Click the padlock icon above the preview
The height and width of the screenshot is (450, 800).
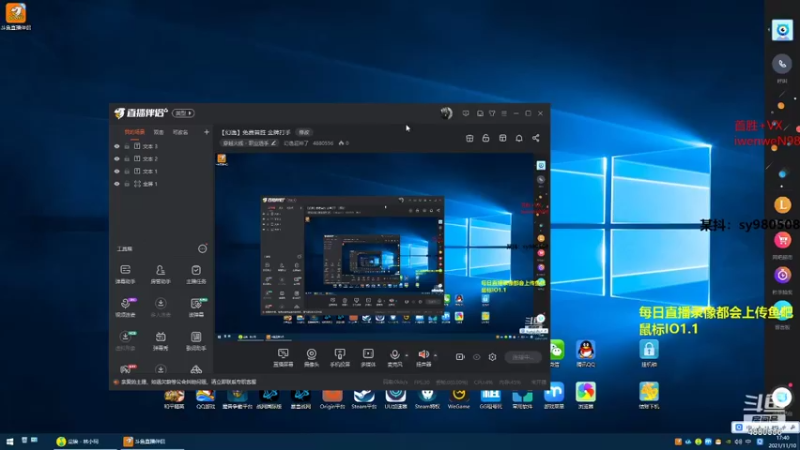486,138
